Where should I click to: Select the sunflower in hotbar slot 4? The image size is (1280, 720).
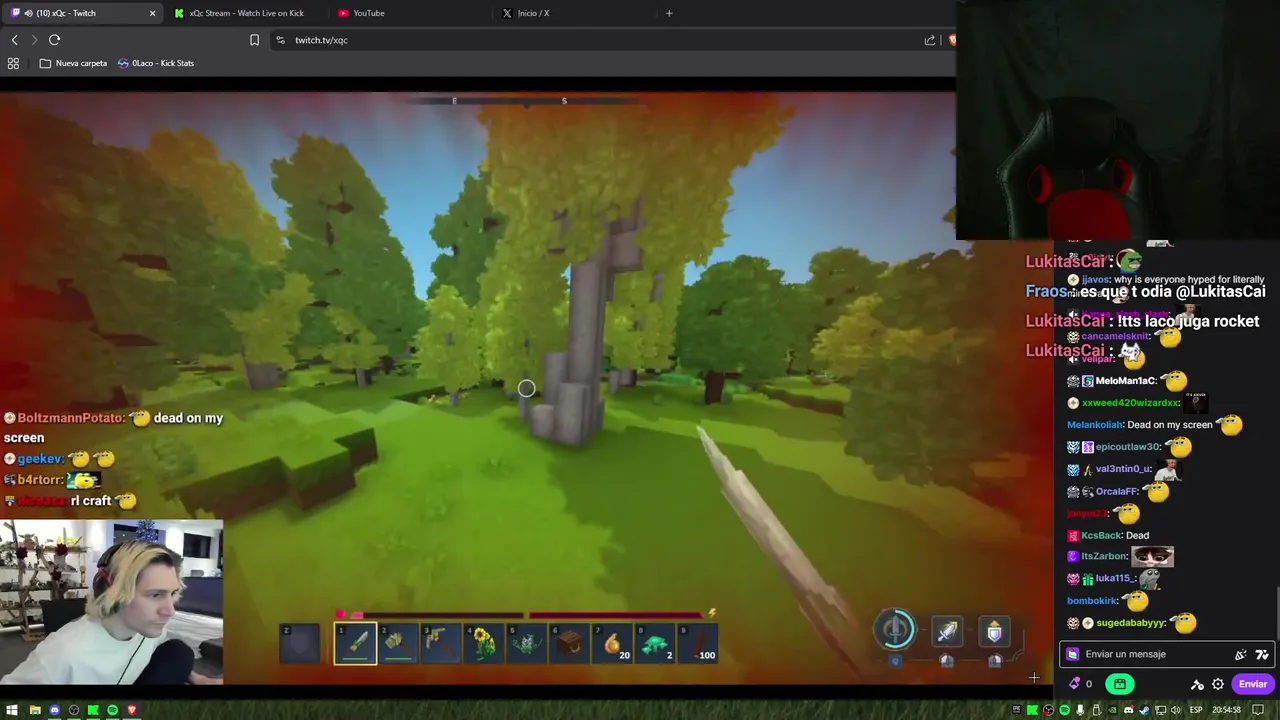point(484,643)
